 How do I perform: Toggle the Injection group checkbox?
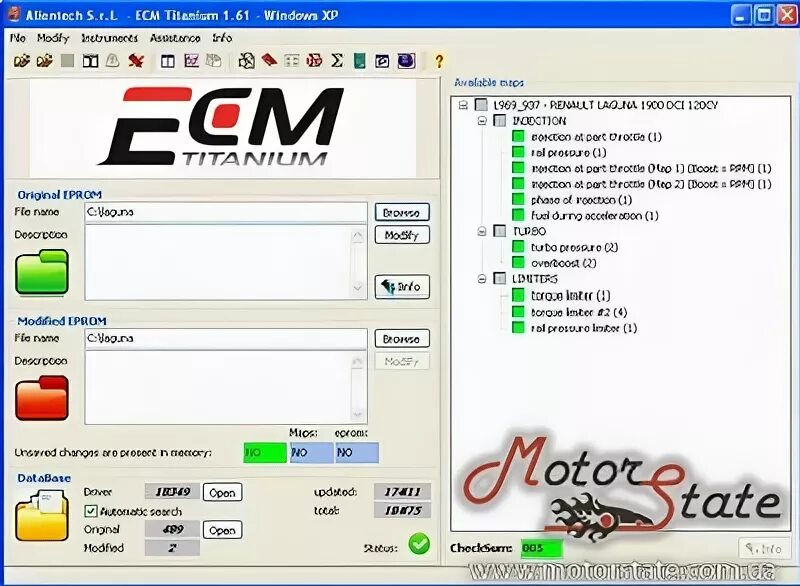pos(500,121)
